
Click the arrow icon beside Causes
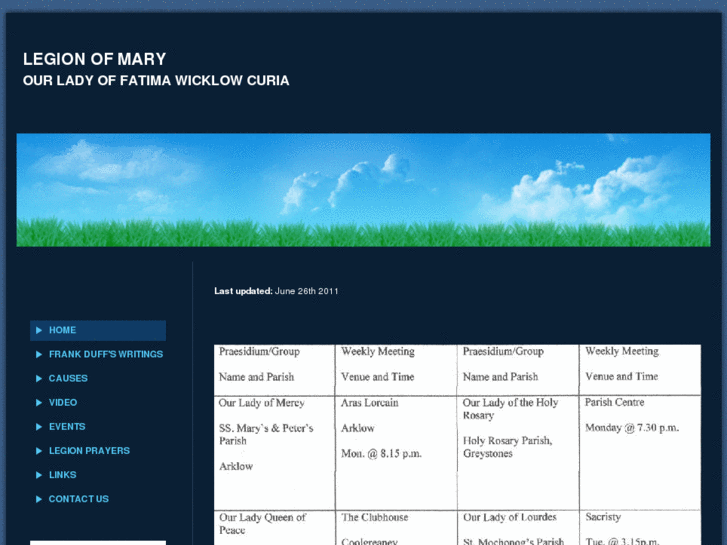point(39,378)
